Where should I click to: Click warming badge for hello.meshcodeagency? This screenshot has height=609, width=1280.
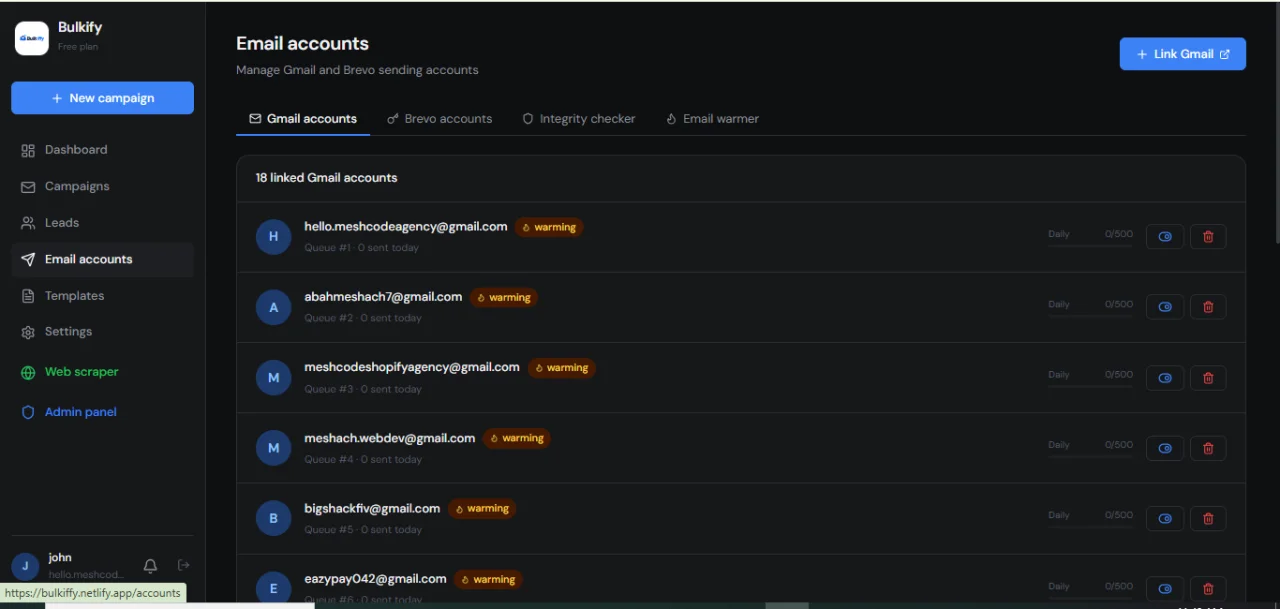tap(549, 227)
